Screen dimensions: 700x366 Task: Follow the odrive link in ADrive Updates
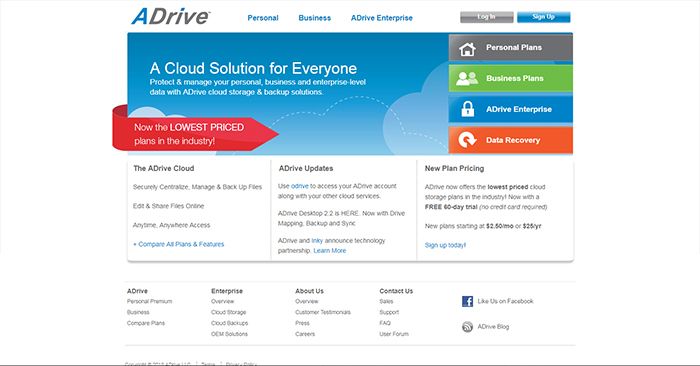300,186
